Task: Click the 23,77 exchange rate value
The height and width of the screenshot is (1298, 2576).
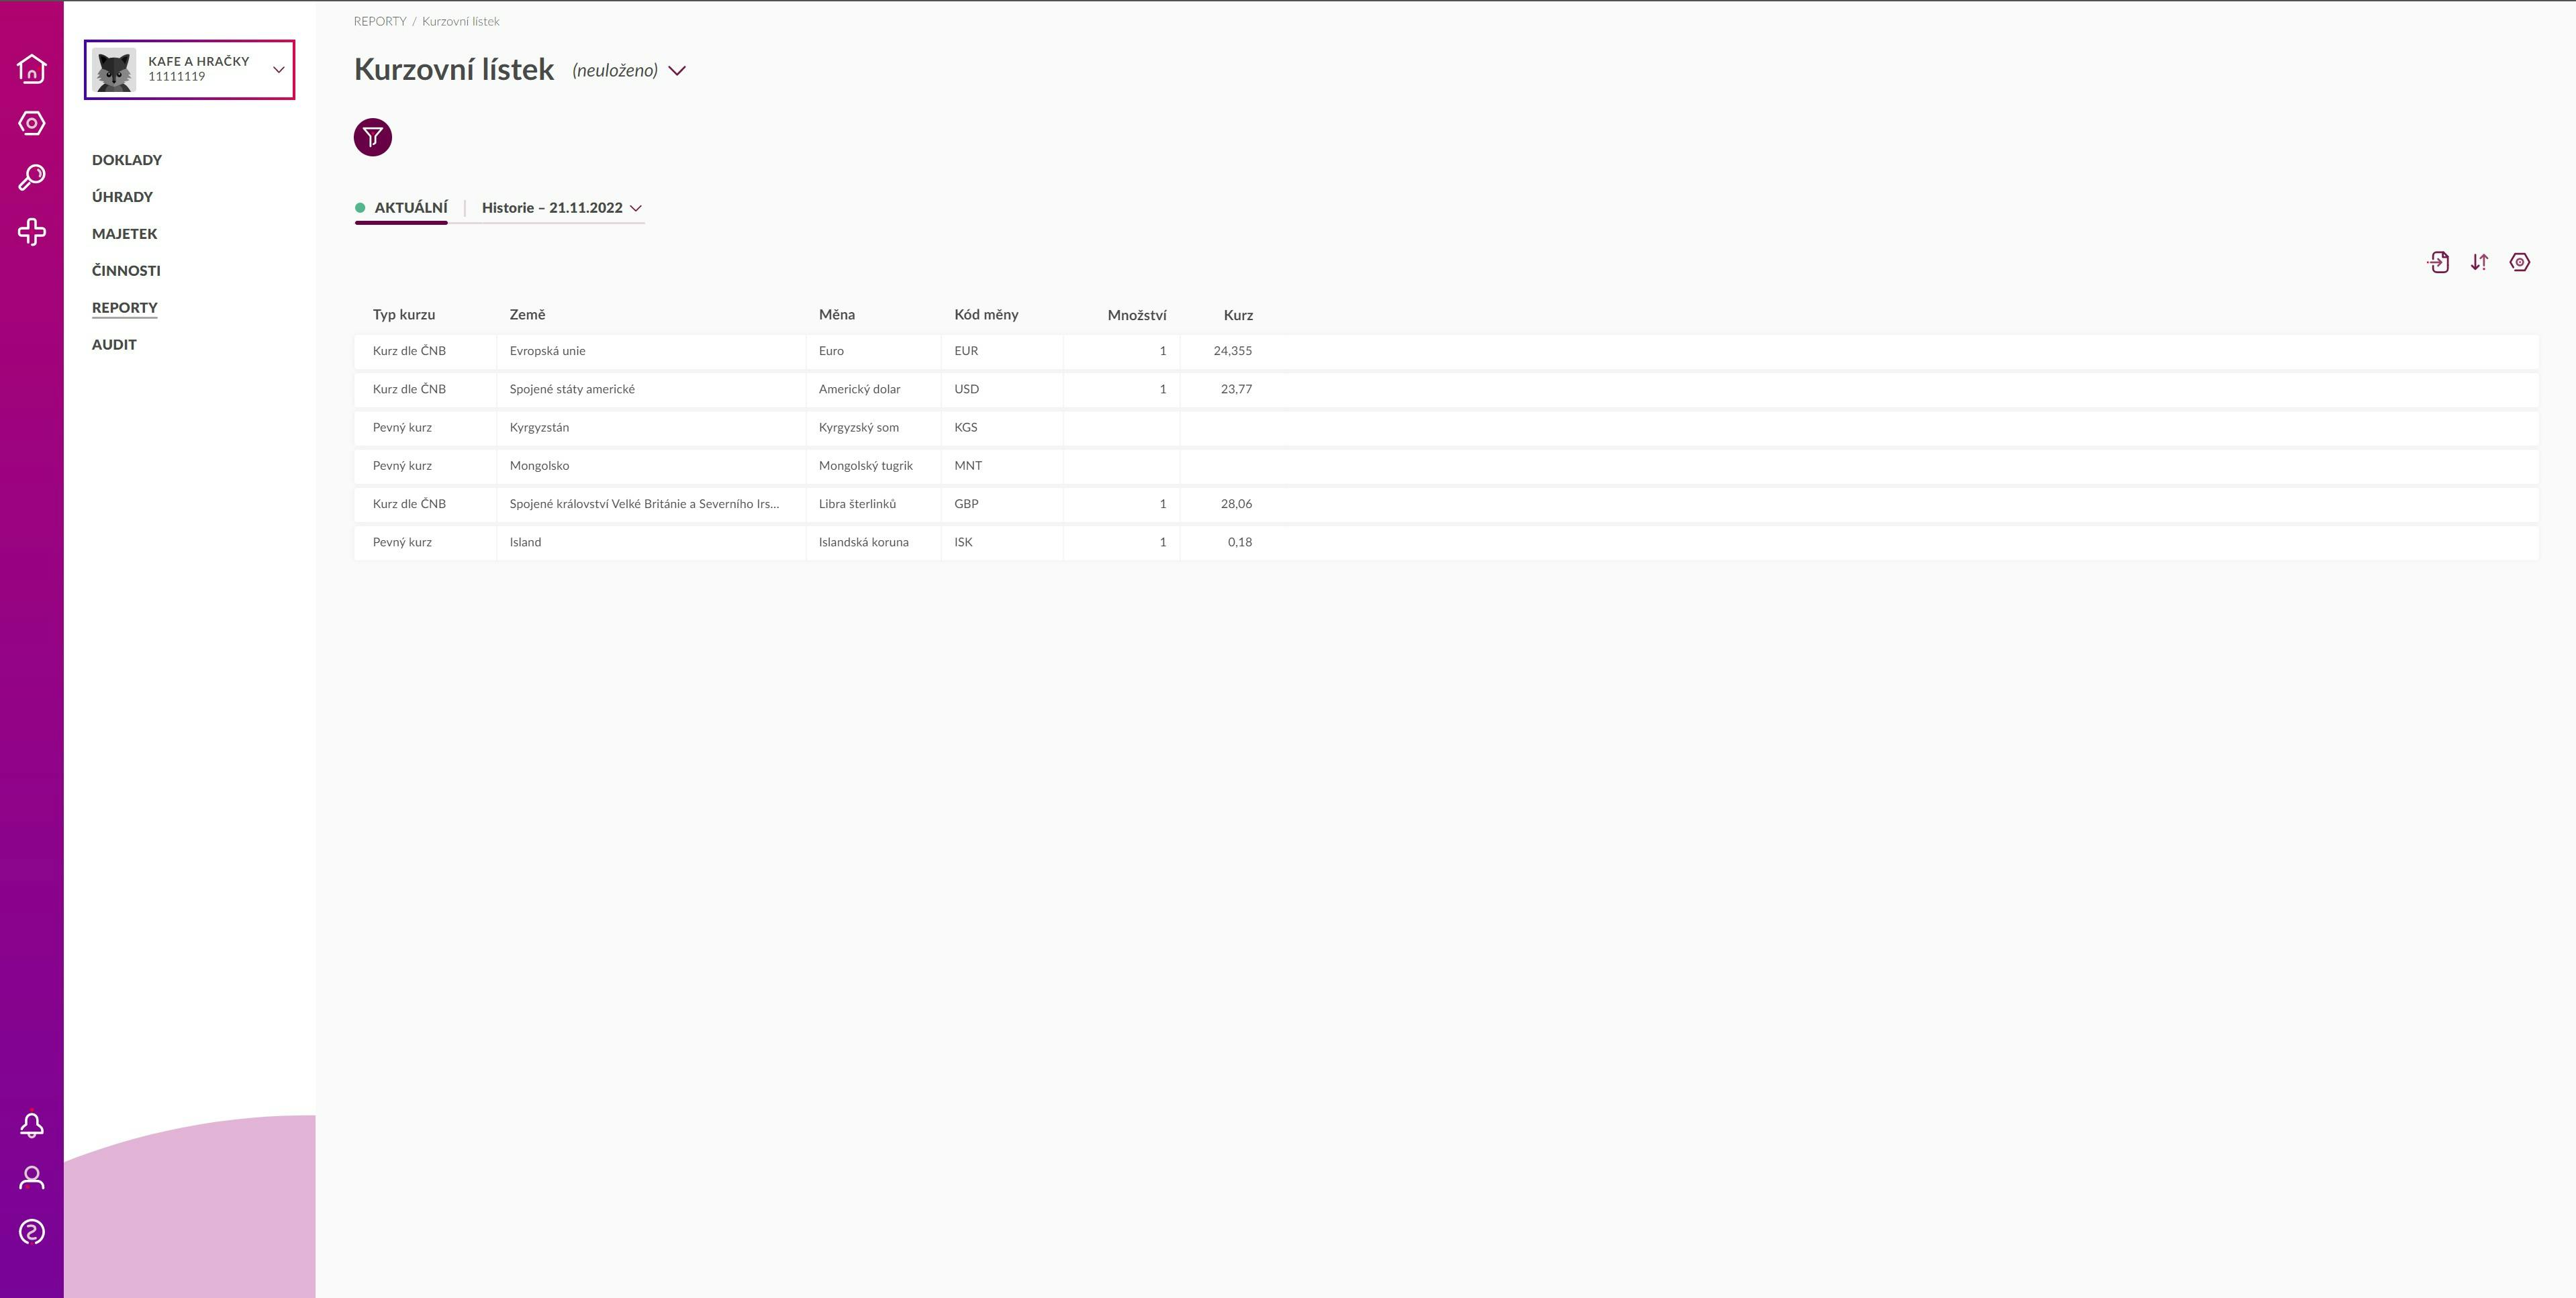Action: 1236,389
